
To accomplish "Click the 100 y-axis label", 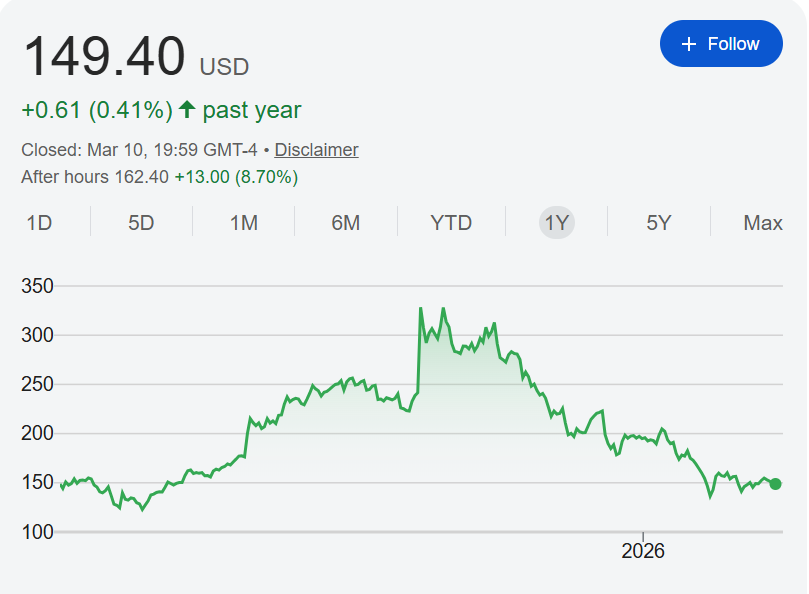I will point(37,532).
